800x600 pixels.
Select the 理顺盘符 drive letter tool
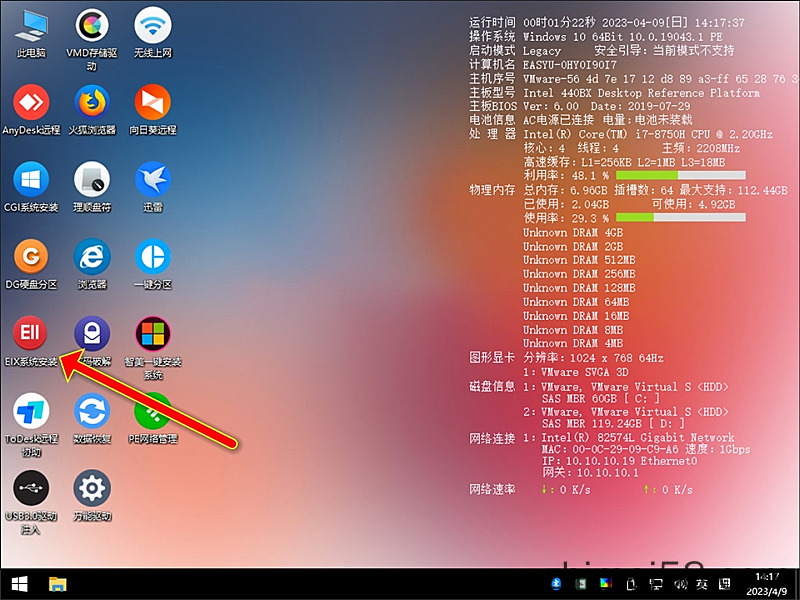click(x=92, y=187)
